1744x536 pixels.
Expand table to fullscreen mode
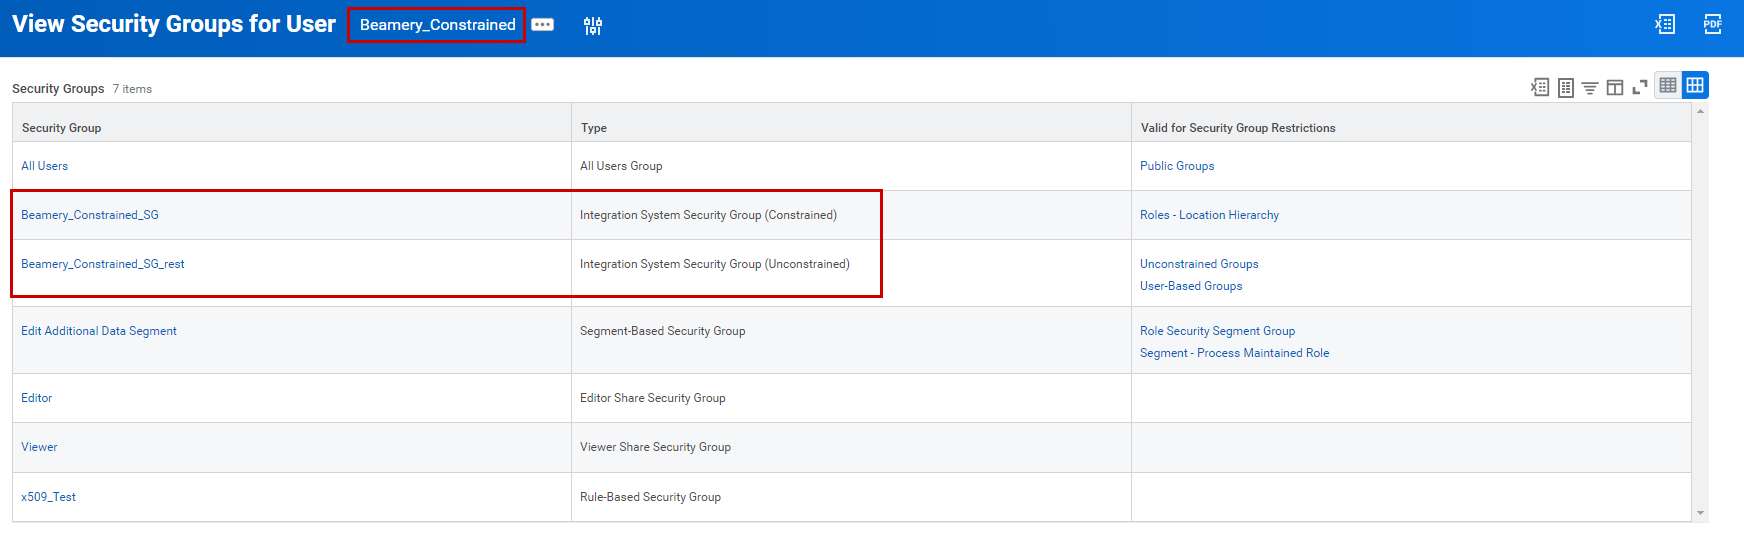(x=1640, y=88)
